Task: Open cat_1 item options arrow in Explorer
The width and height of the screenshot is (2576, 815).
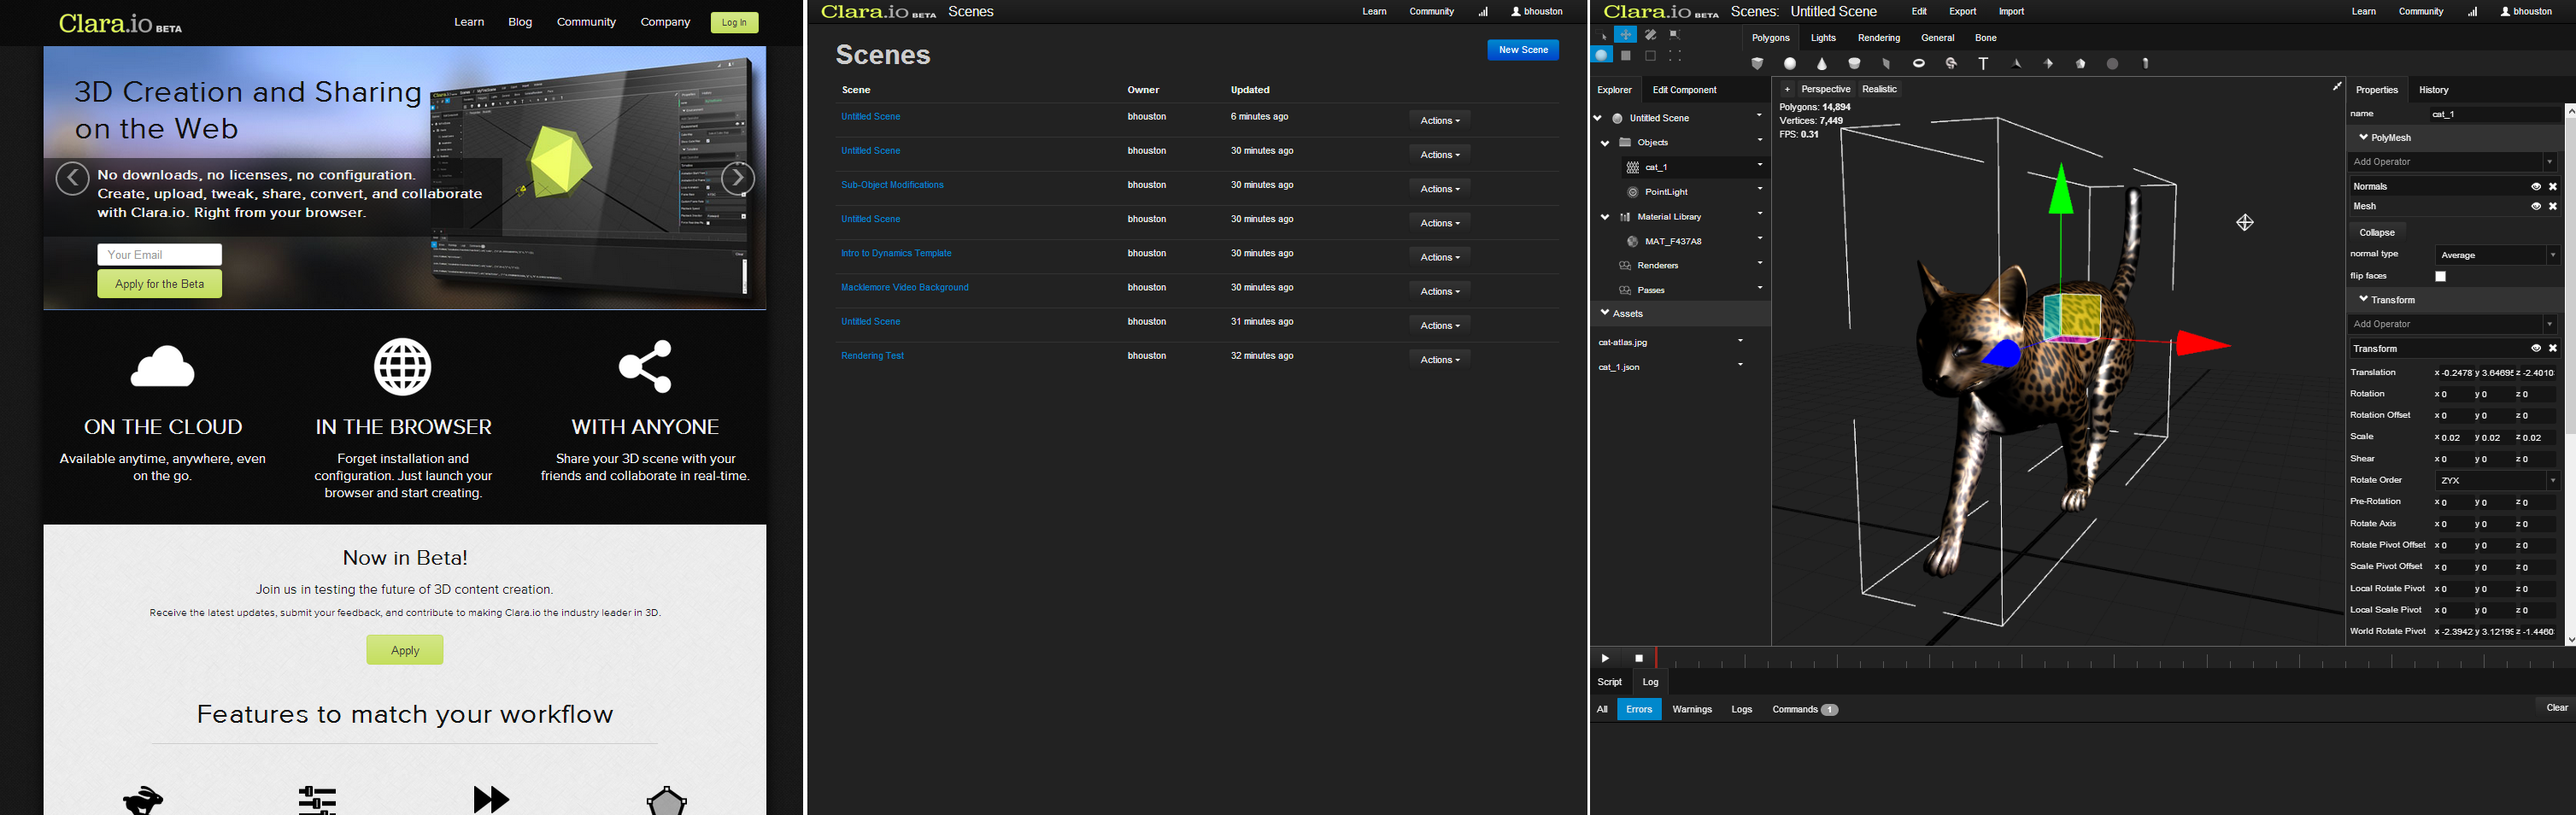Action: pyautogui.click(x=1760, y=165)
